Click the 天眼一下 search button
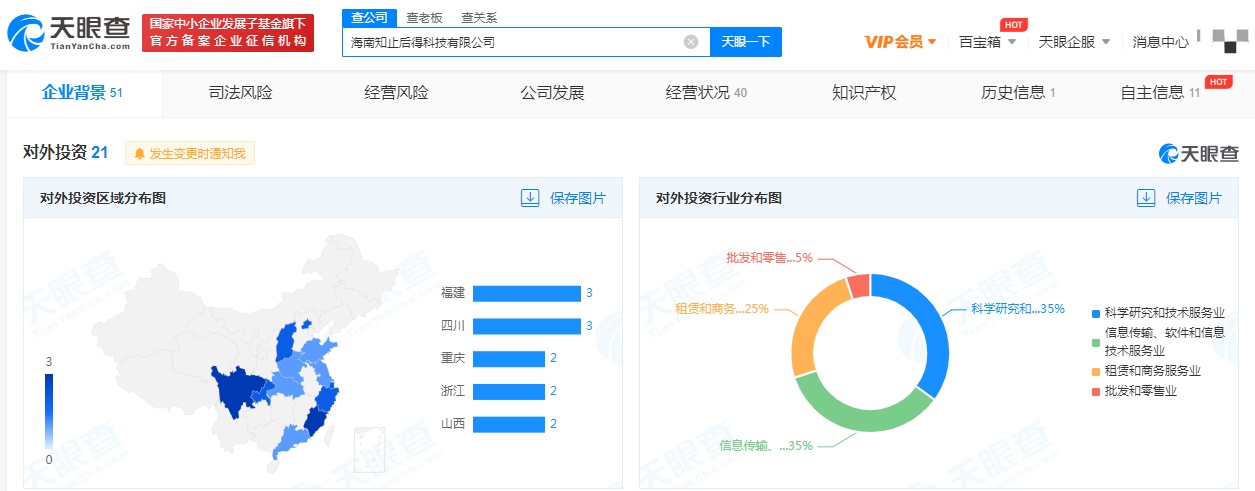 coord(746,42)
